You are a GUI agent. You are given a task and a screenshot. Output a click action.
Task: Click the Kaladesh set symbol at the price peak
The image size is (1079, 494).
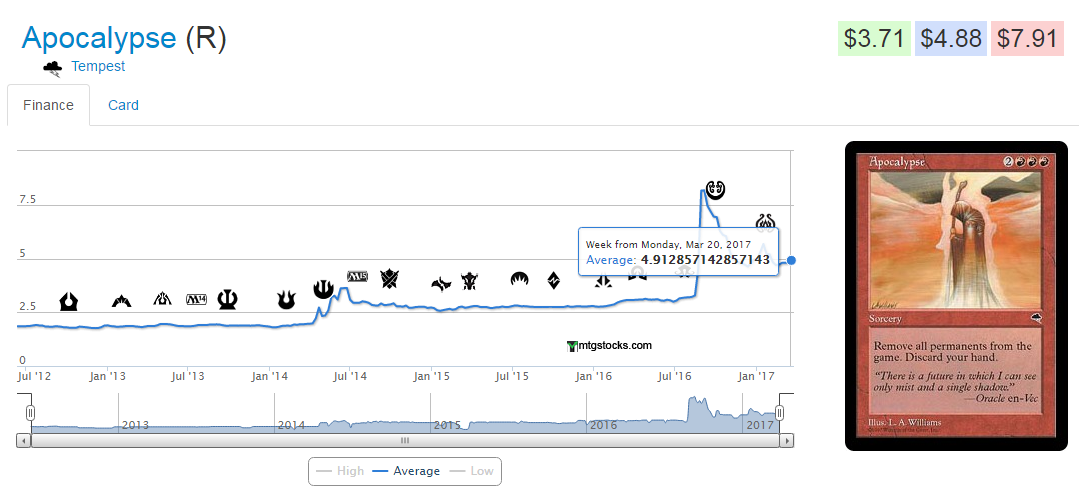pos(716,189)
